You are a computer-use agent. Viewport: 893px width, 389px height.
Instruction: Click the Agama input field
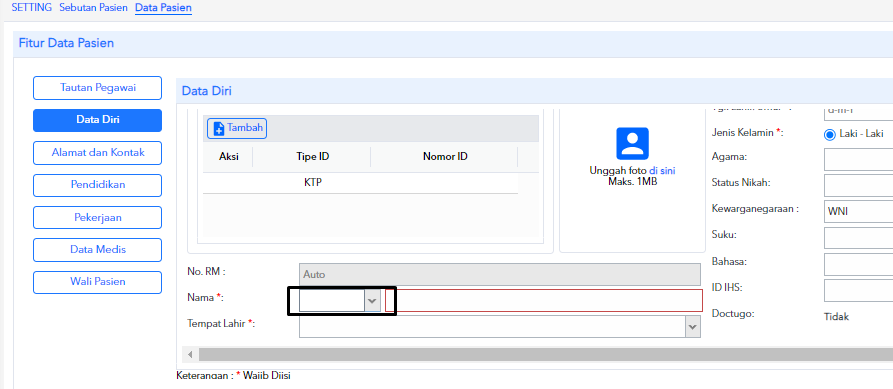pyautogui.click(x=858, y=159)
